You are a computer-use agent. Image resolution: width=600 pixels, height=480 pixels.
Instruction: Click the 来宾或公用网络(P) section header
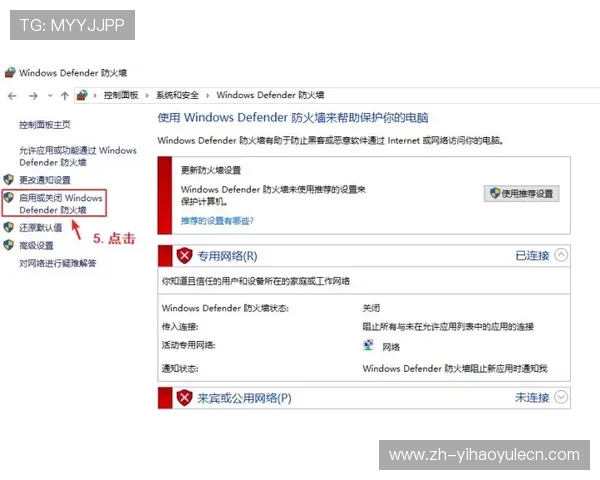point(364,398)
